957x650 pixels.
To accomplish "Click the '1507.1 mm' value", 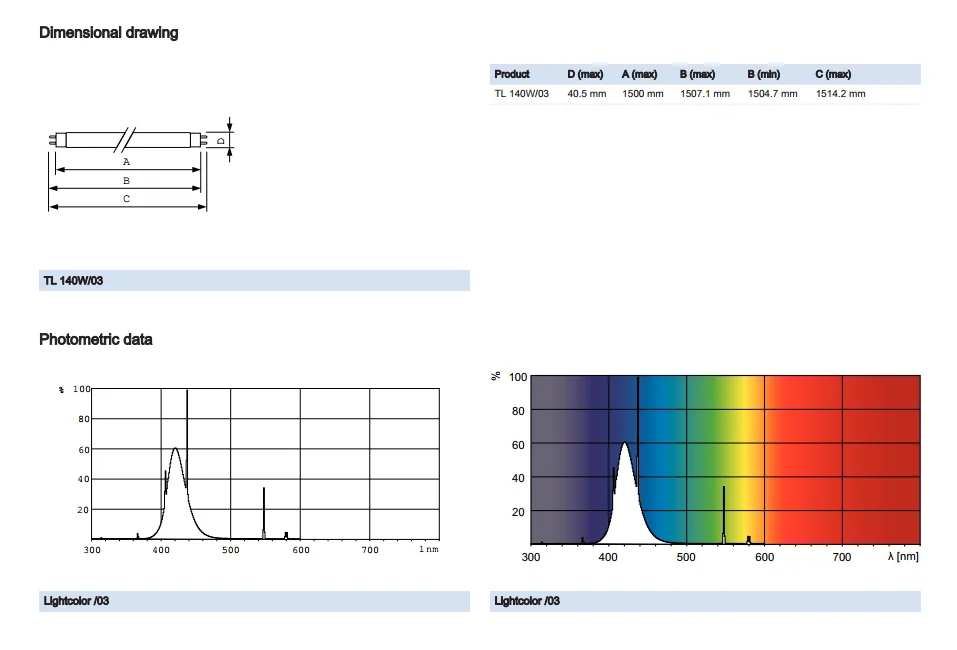I will [705, 94].
